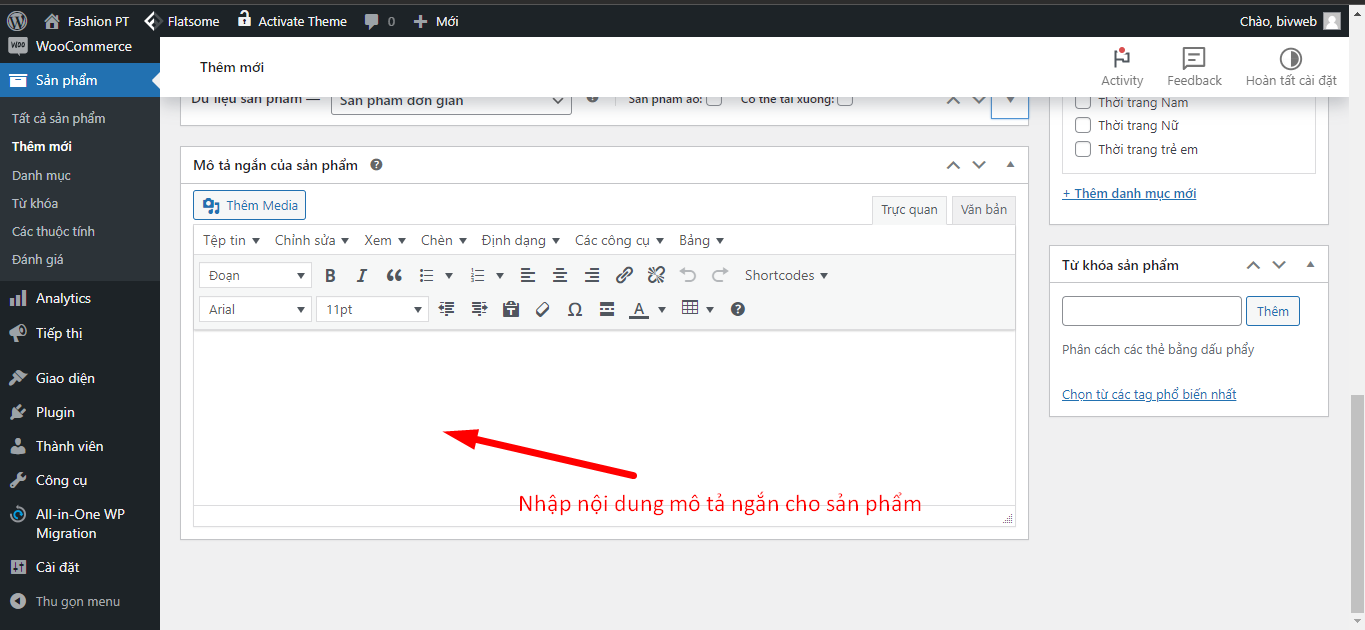Image resolution: width=1365 pixels, height=630 pixels.
Task: Check the Thời trang Nữ category
Action: [1082, 126]
